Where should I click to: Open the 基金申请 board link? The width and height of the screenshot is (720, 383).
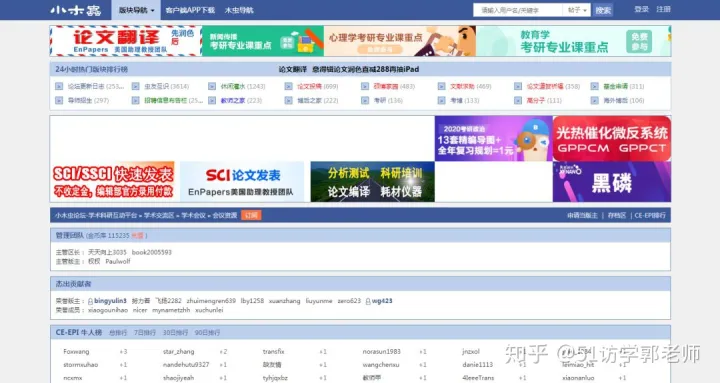click(616, 86)
